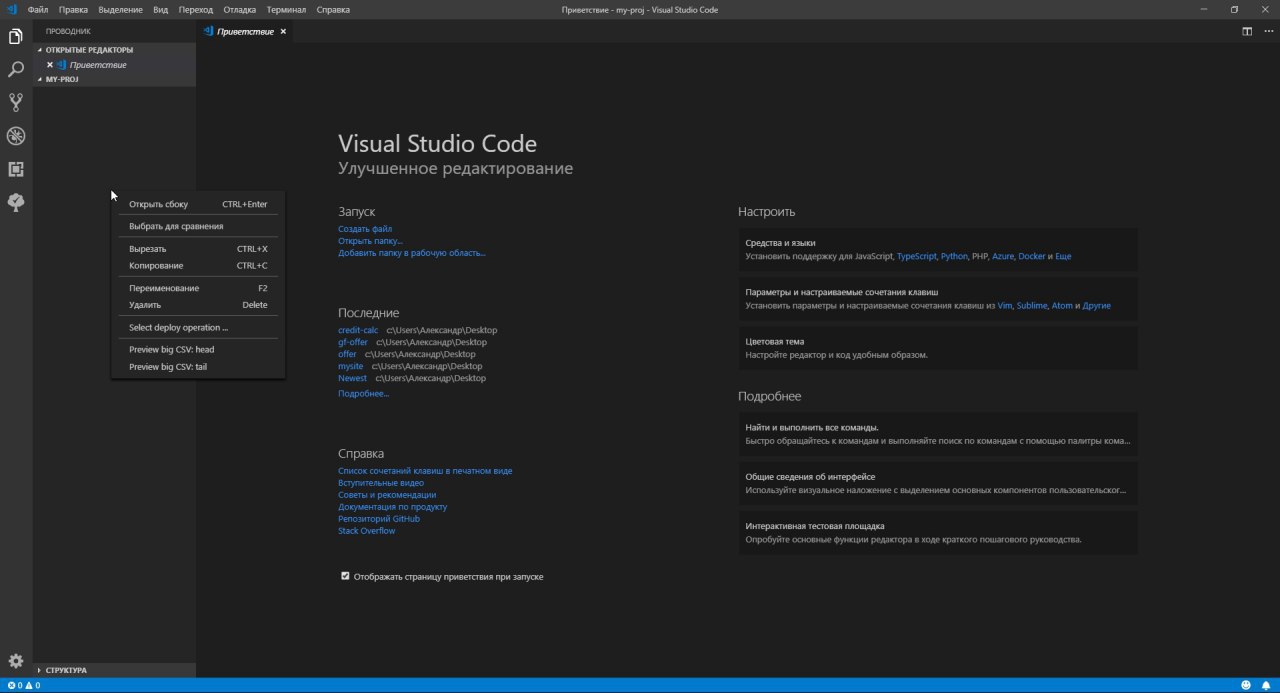Click the Python language support link
The width and height of the screenshot is (1280, 693).
[954, 256]
